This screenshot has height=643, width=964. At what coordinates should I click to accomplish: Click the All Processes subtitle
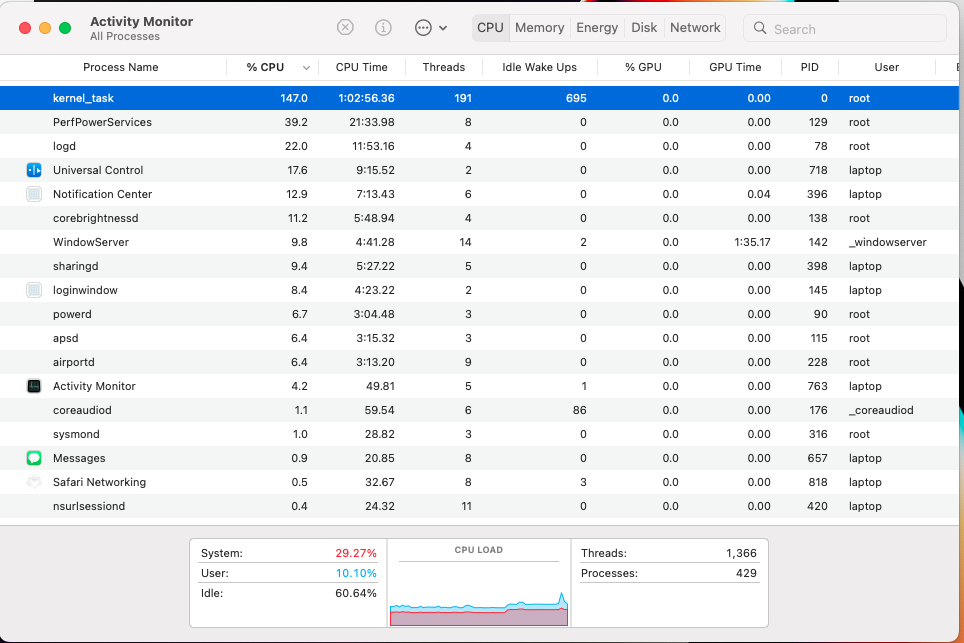[x=125, y=36]
